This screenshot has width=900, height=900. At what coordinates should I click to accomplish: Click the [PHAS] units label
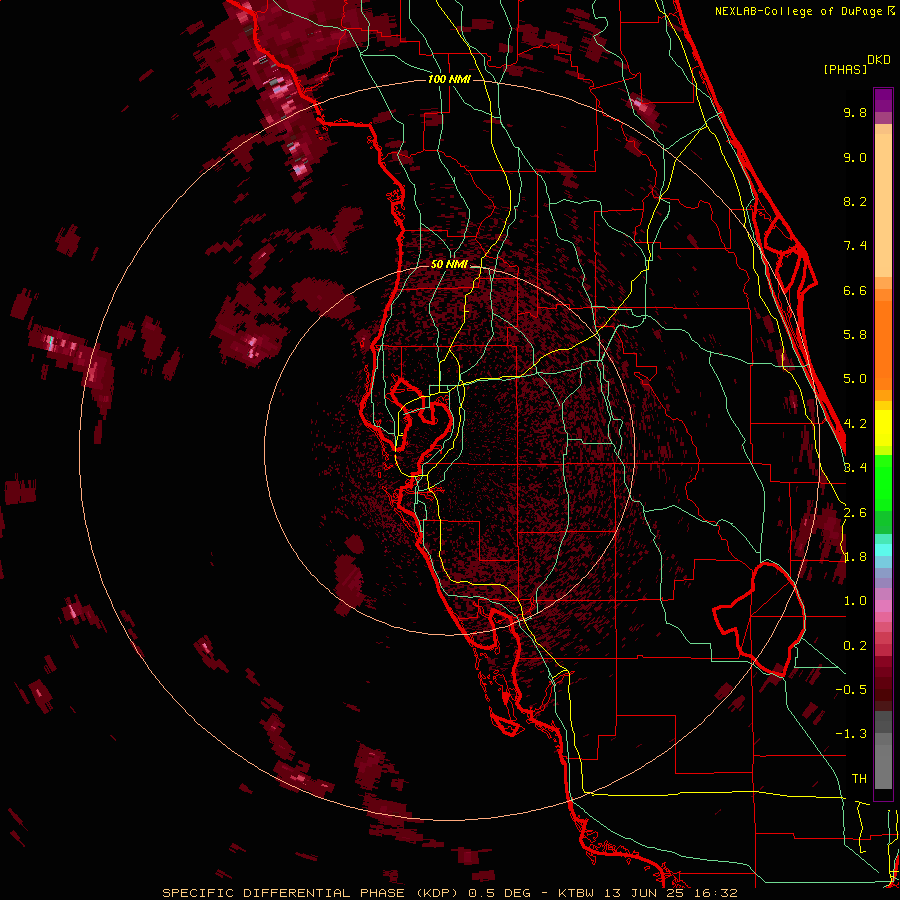(845, 69)
